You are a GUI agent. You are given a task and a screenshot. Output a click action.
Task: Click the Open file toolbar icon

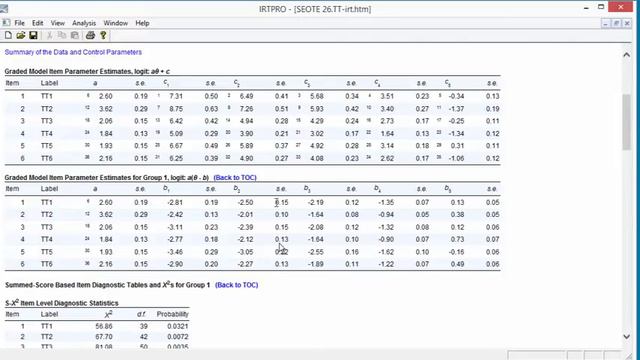(21, 36)
